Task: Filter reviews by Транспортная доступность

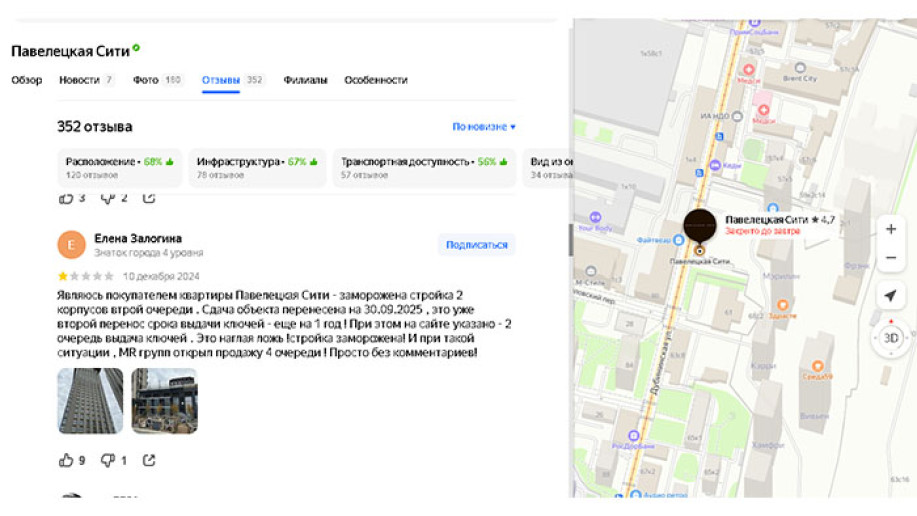Action: (x=424, y=167)
